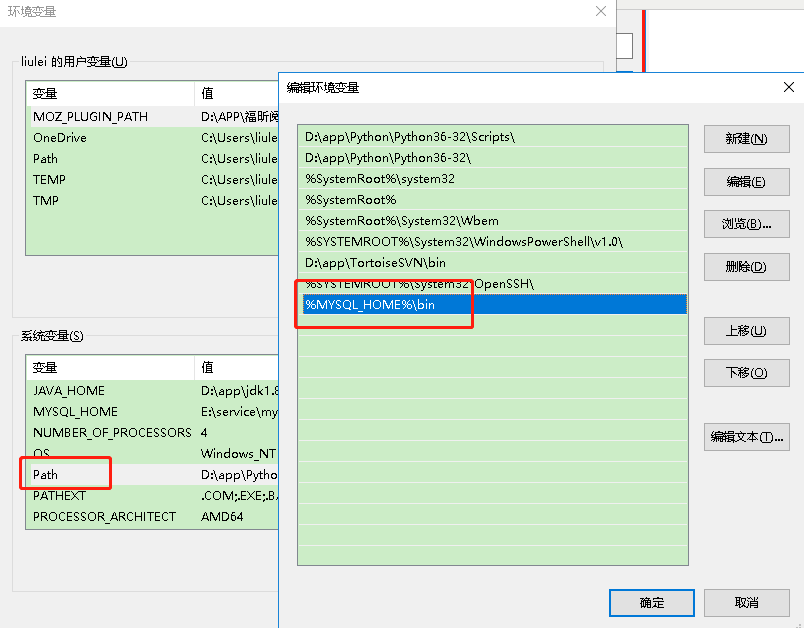Select the D:\app\Python\Python36-32\ path entry
804x628 pixels.
pos(492,158)
